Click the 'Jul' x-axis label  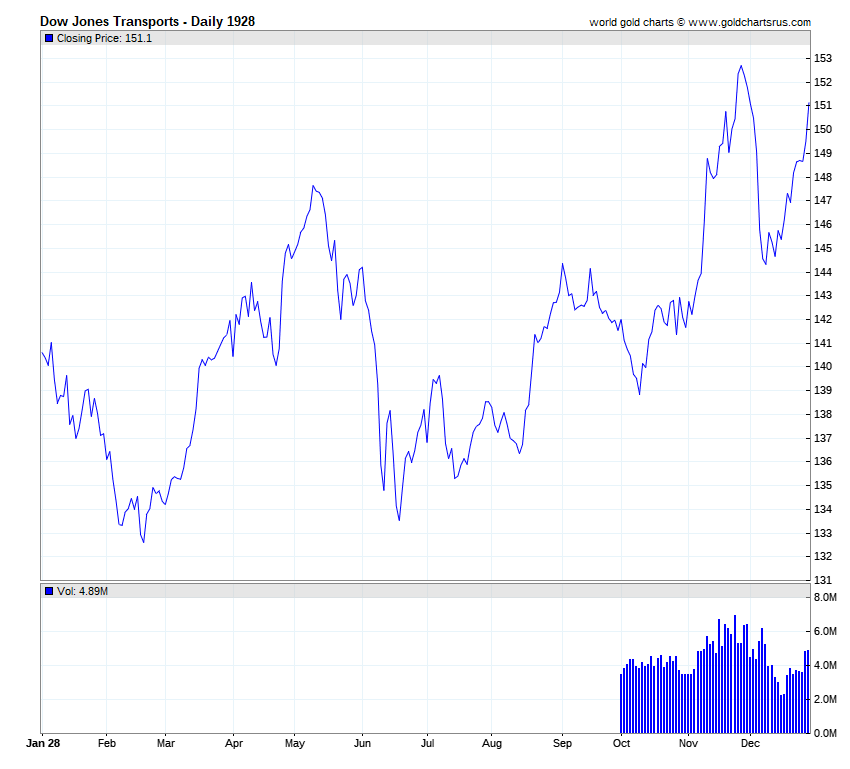427,744
